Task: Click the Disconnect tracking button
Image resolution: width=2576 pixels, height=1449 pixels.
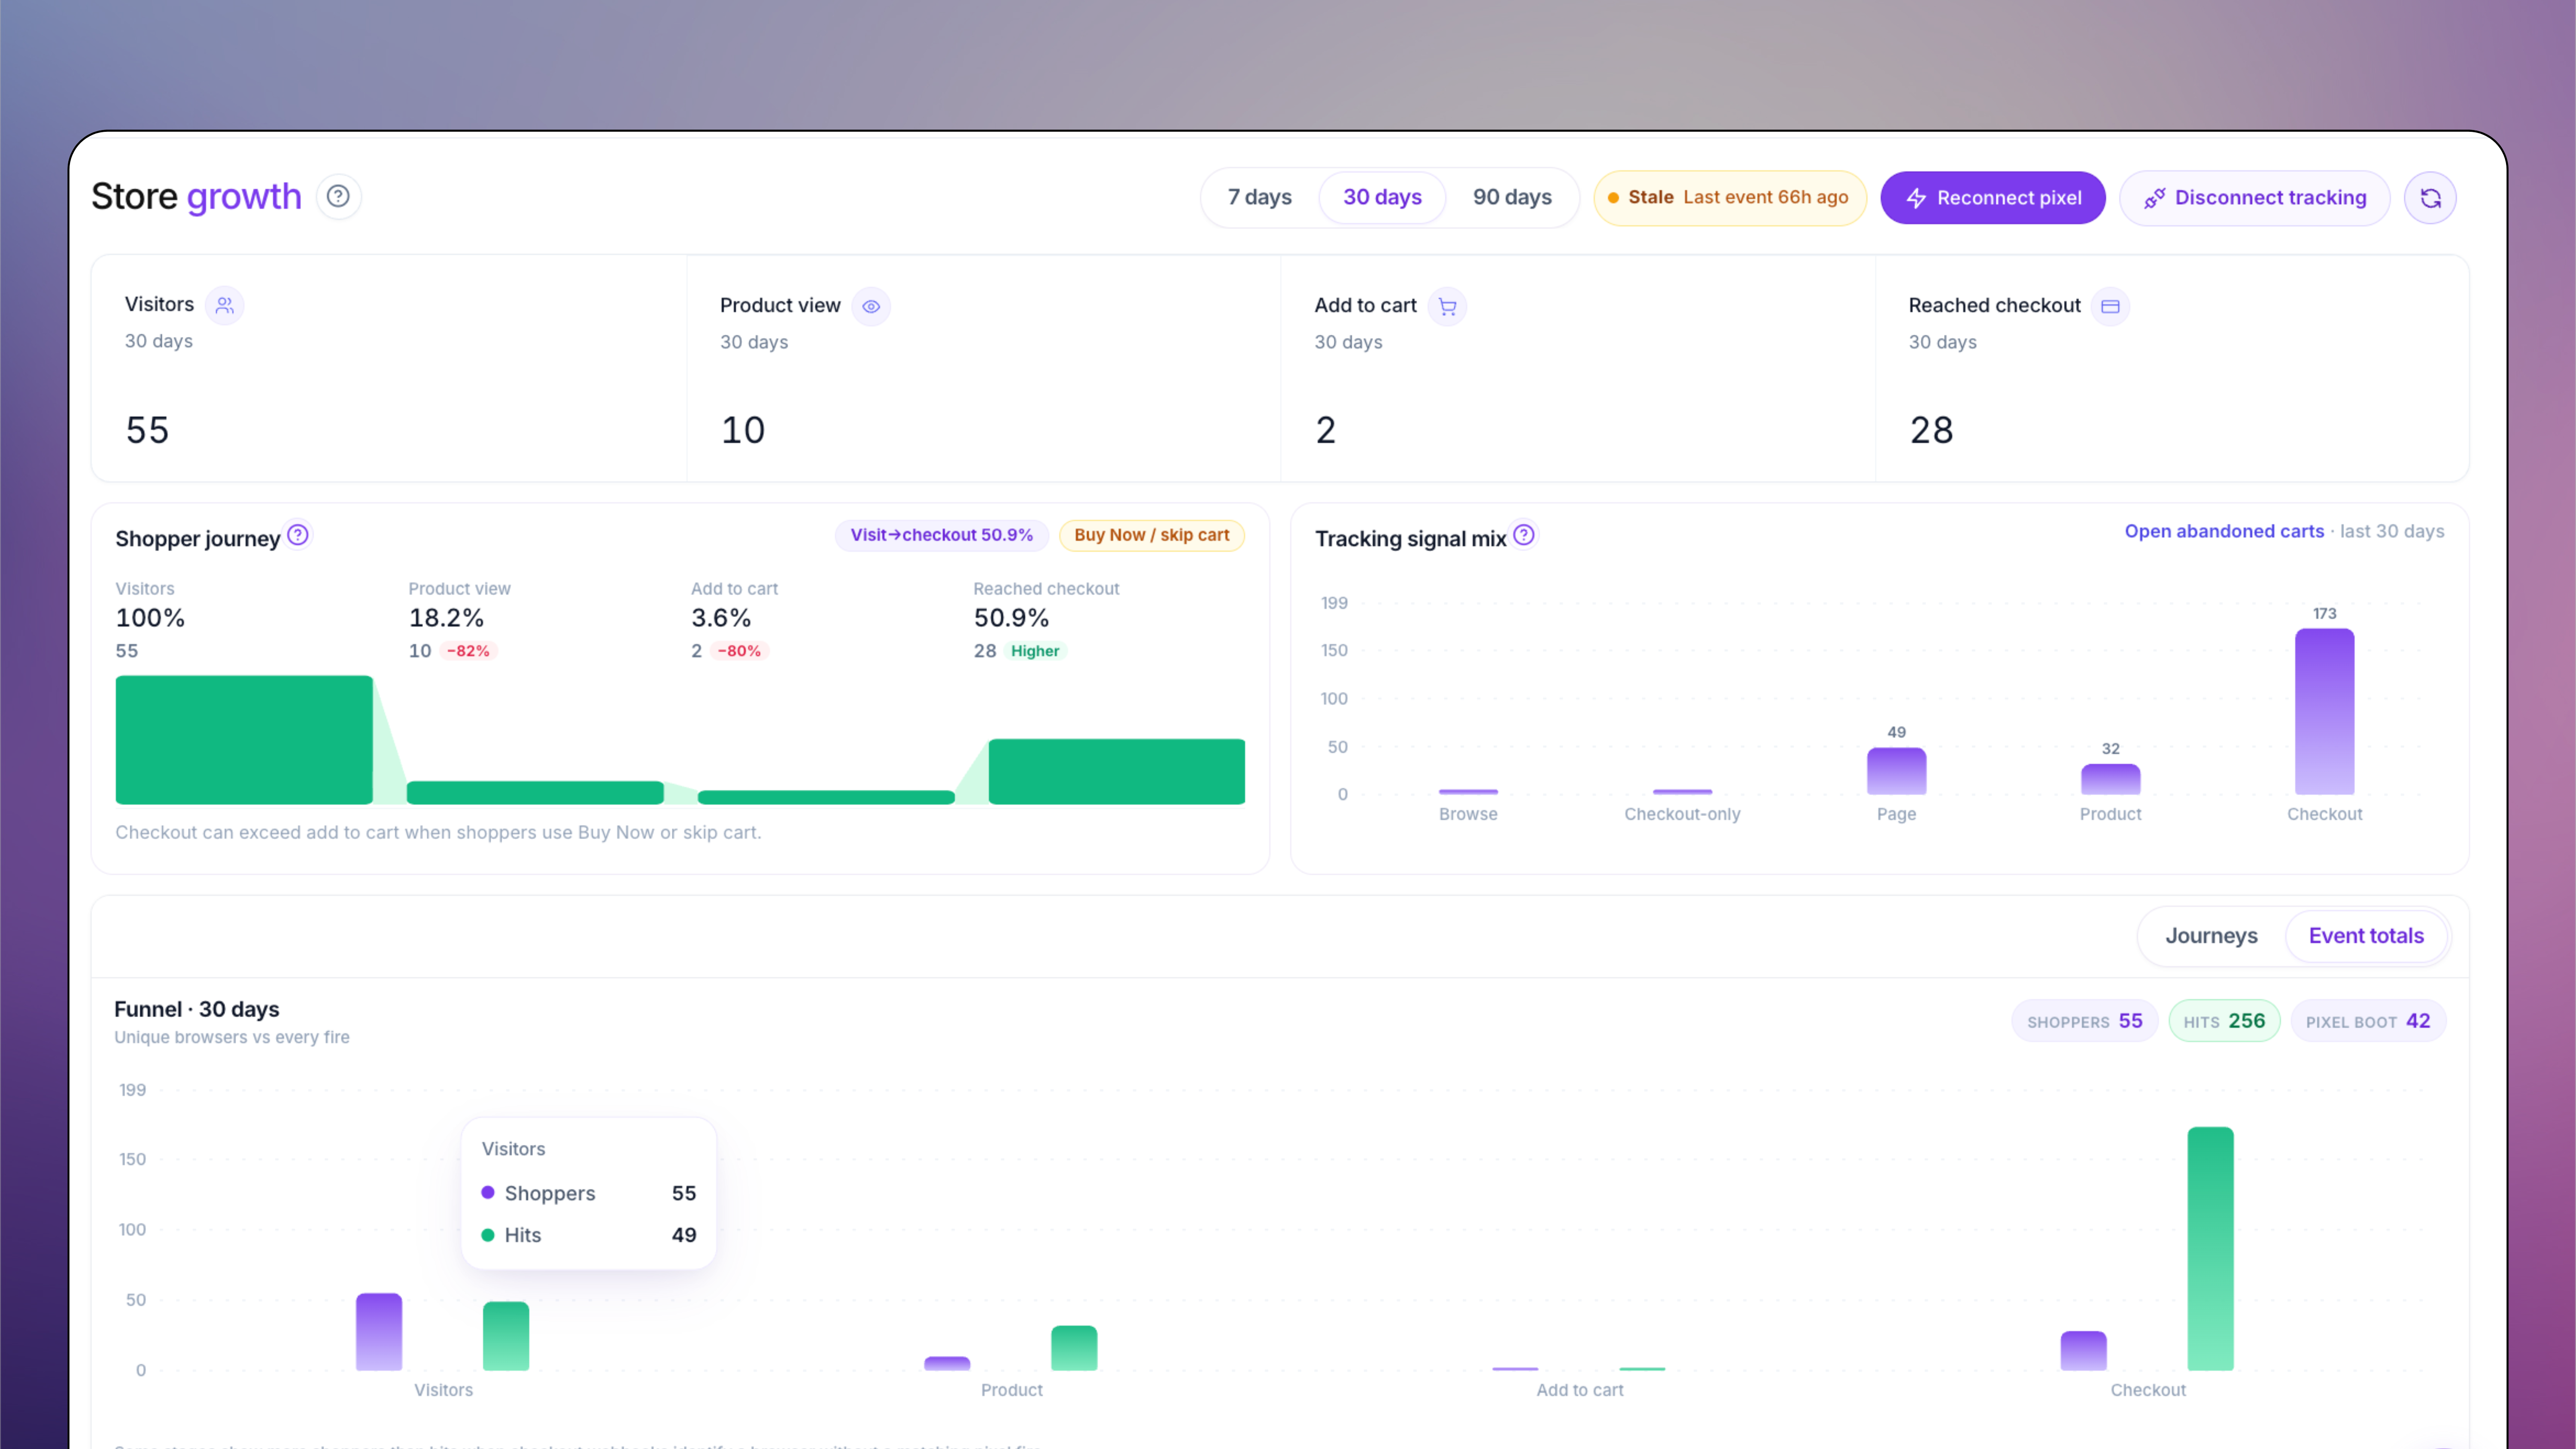Action: pos(2254,198)
